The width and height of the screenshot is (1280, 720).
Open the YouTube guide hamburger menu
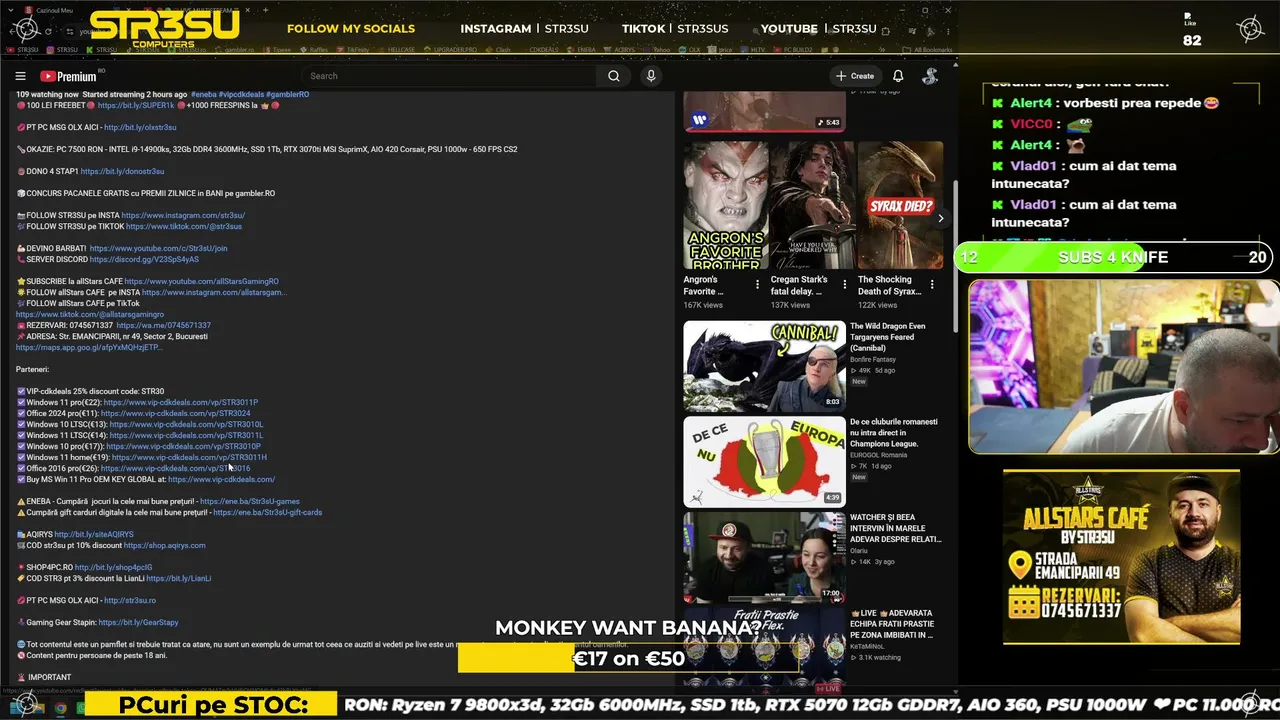[20, 76]
